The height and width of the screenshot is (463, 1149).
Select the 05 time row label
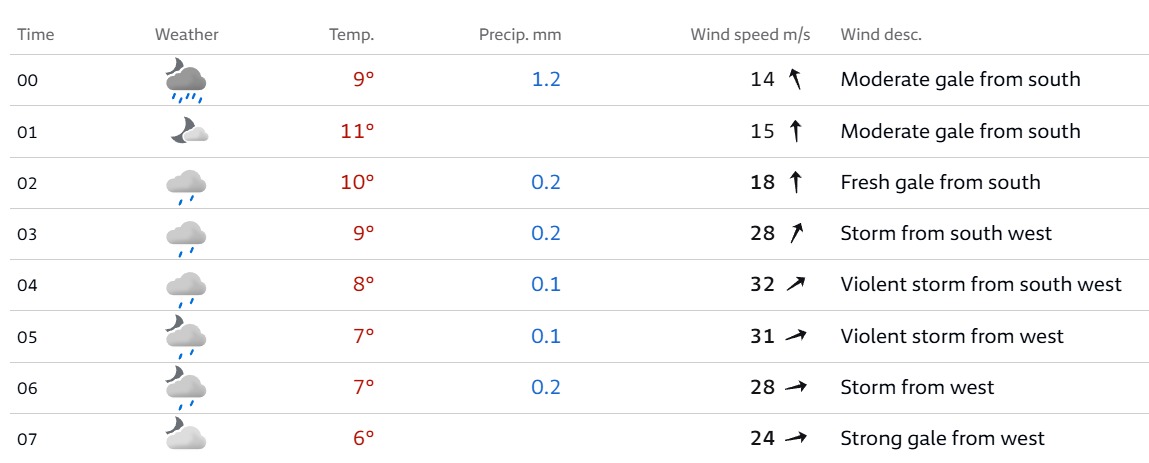27,337
